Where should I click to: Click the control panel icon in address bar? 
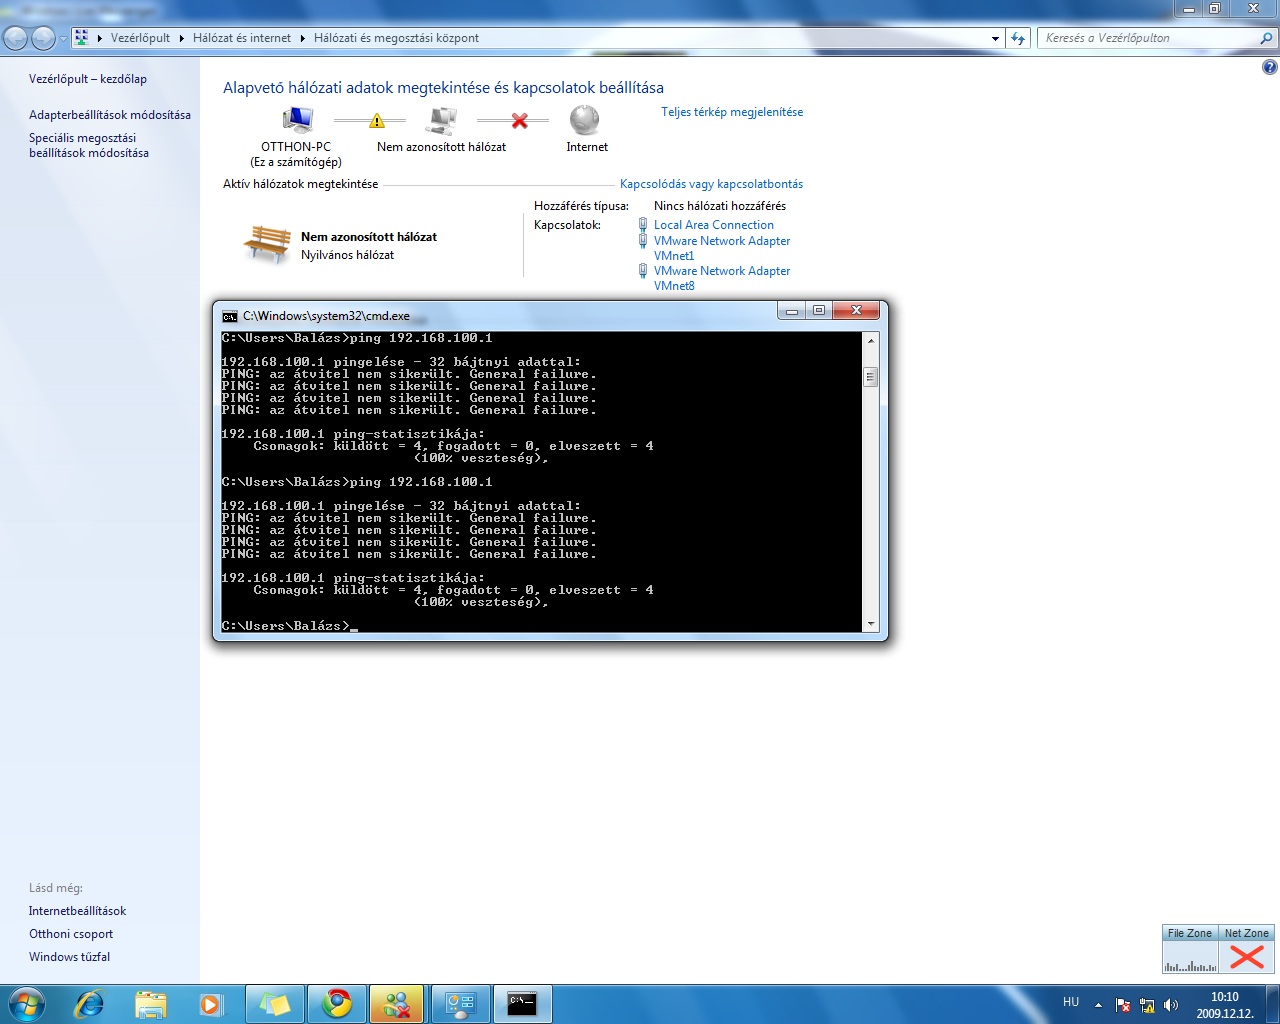pos(82,38)
